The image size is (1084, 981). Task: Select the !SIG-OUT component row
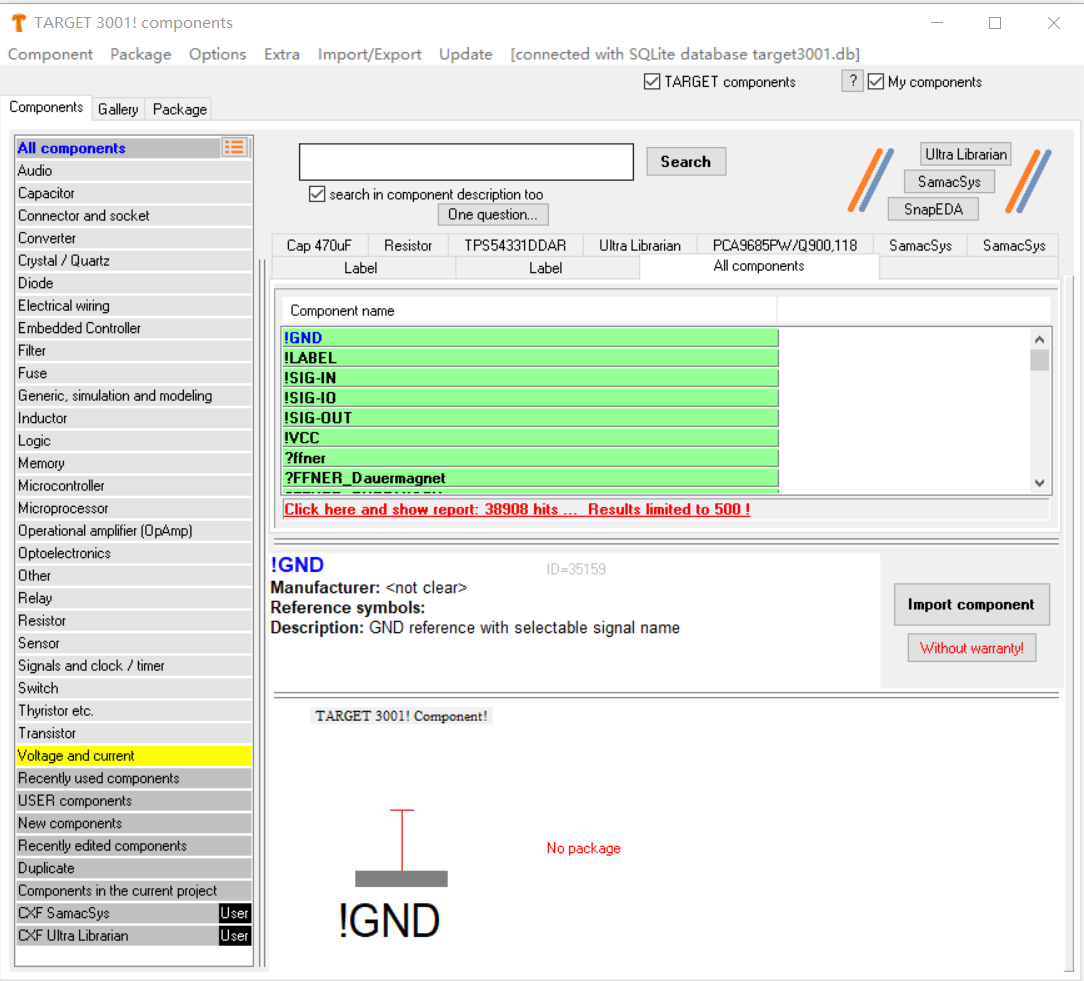(x=530, y=418)
